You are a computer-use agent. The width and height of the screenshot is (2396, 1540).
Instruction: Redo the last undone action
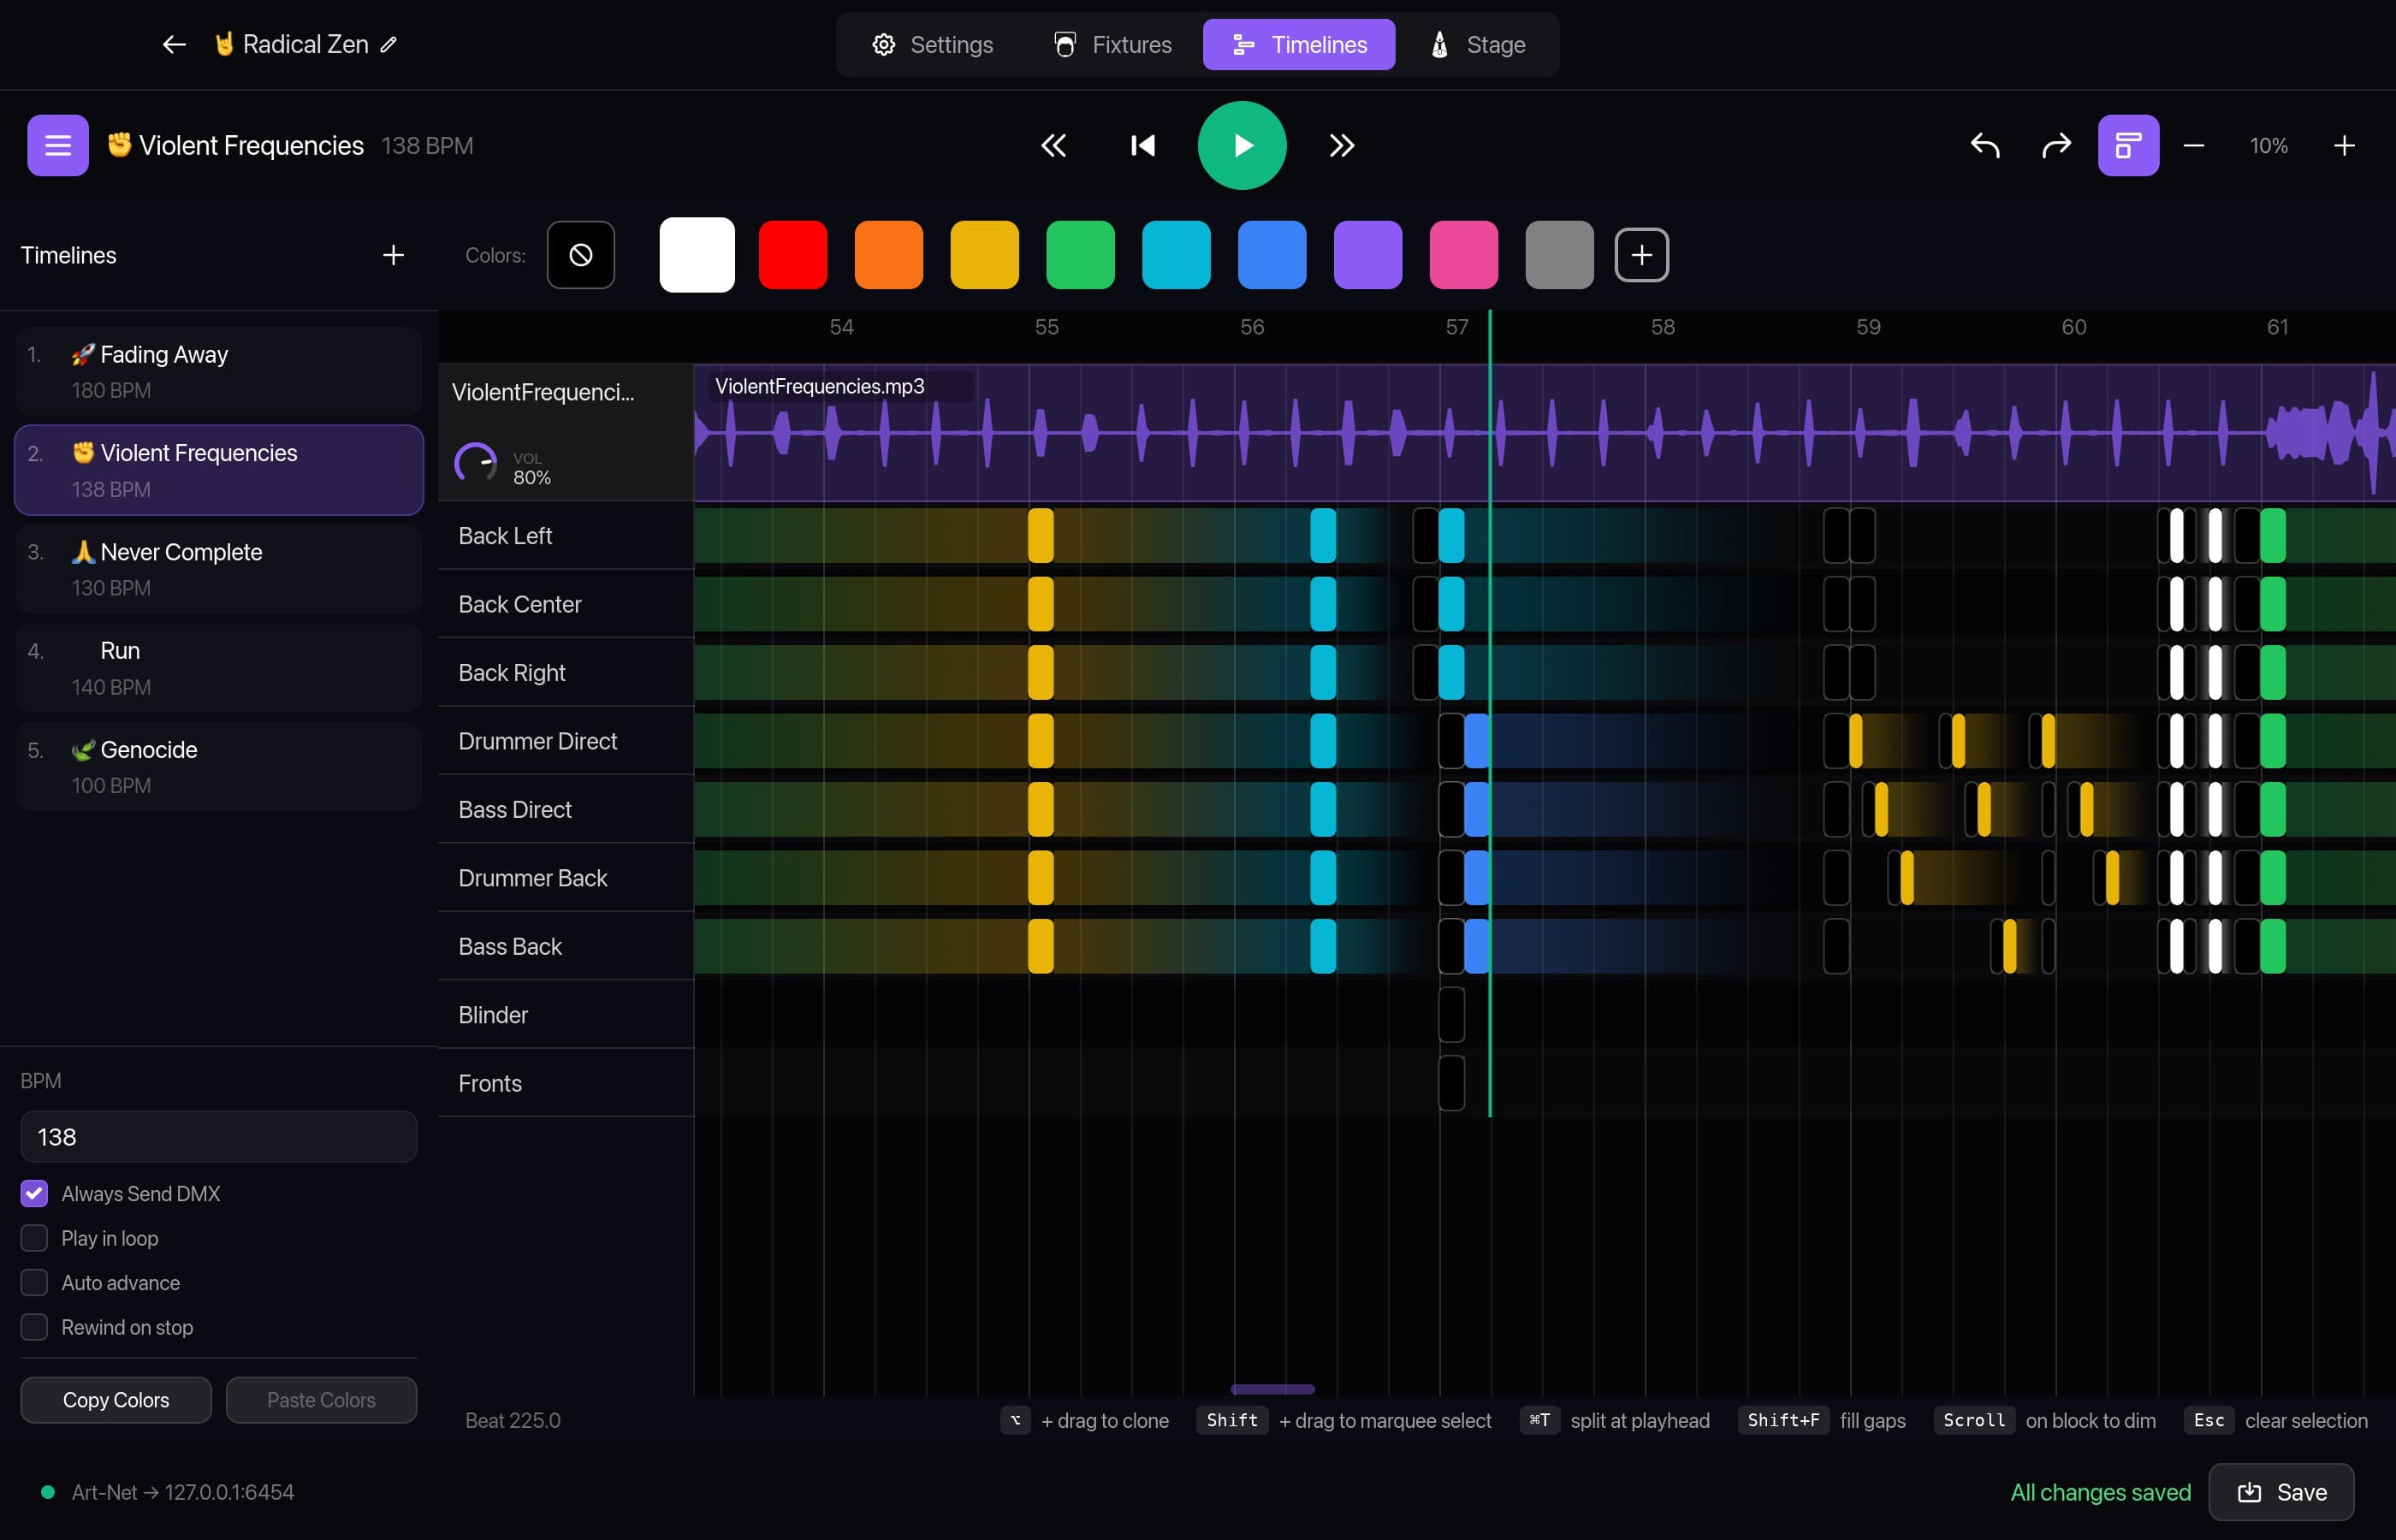coord(2056,146)
